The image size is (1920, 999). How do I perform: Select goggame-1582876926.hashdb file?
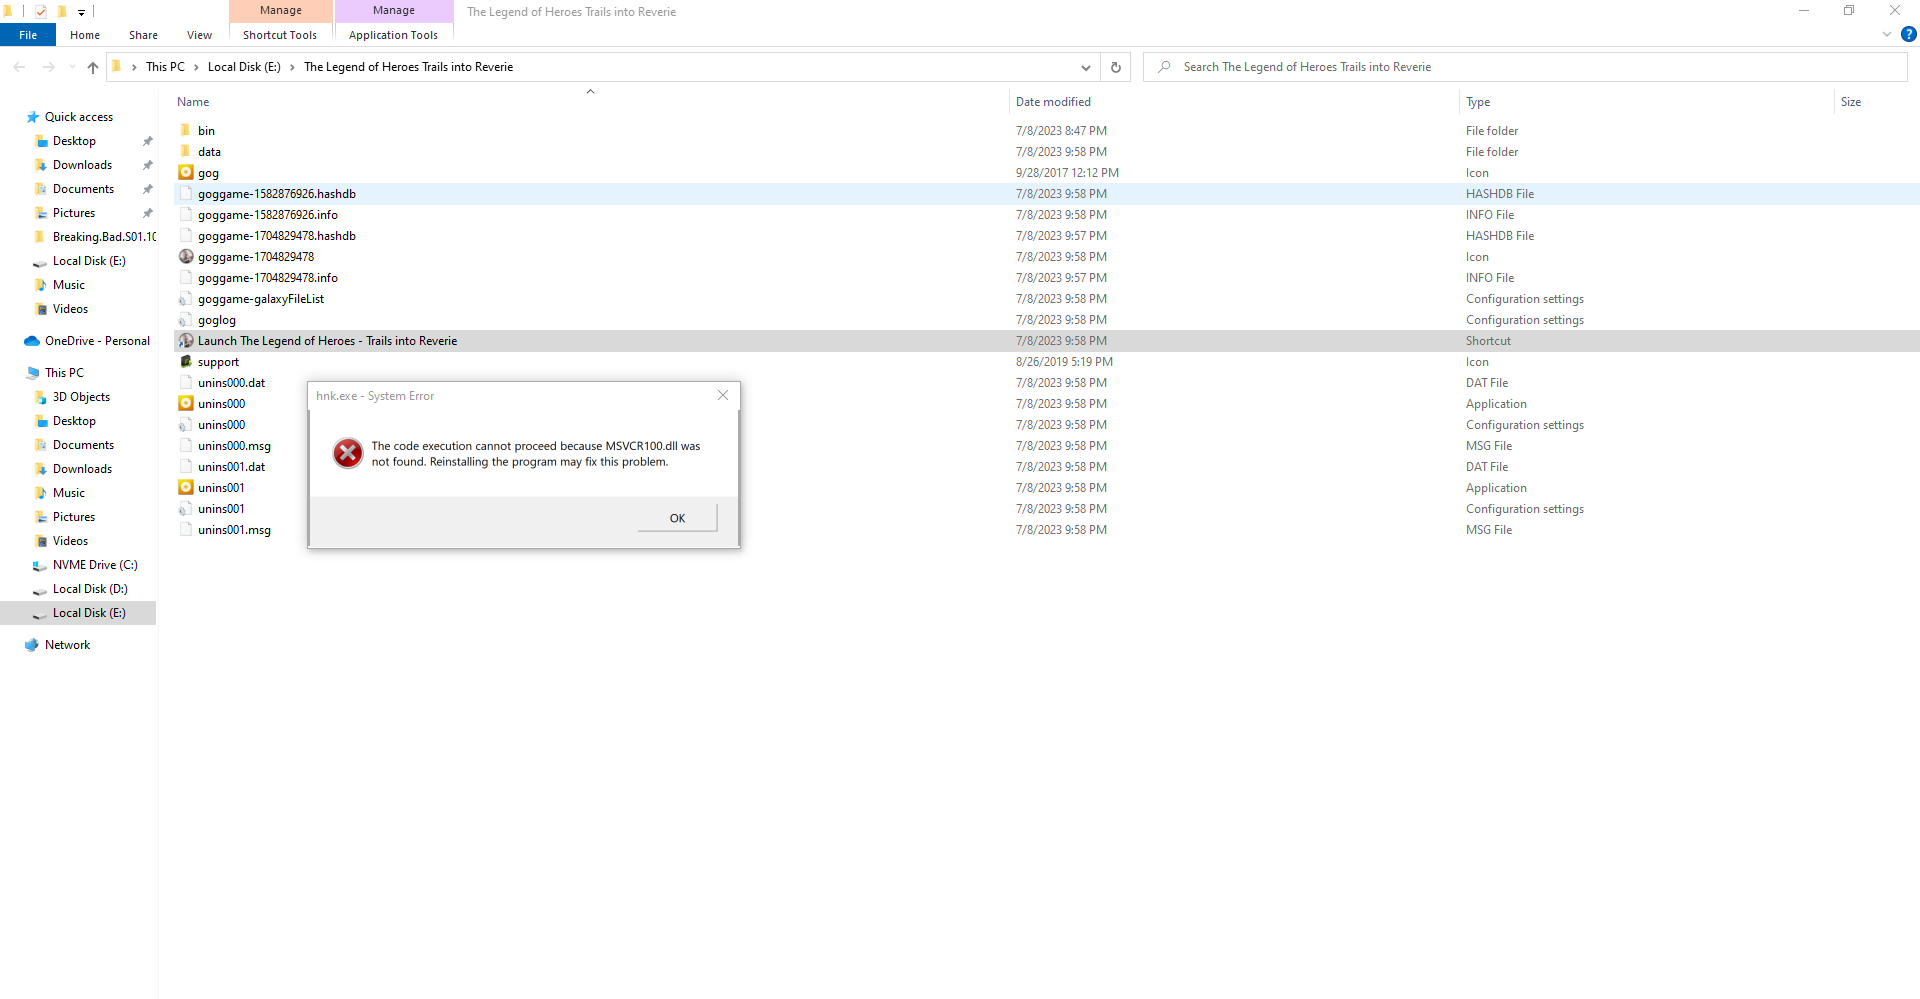[276, 193]
